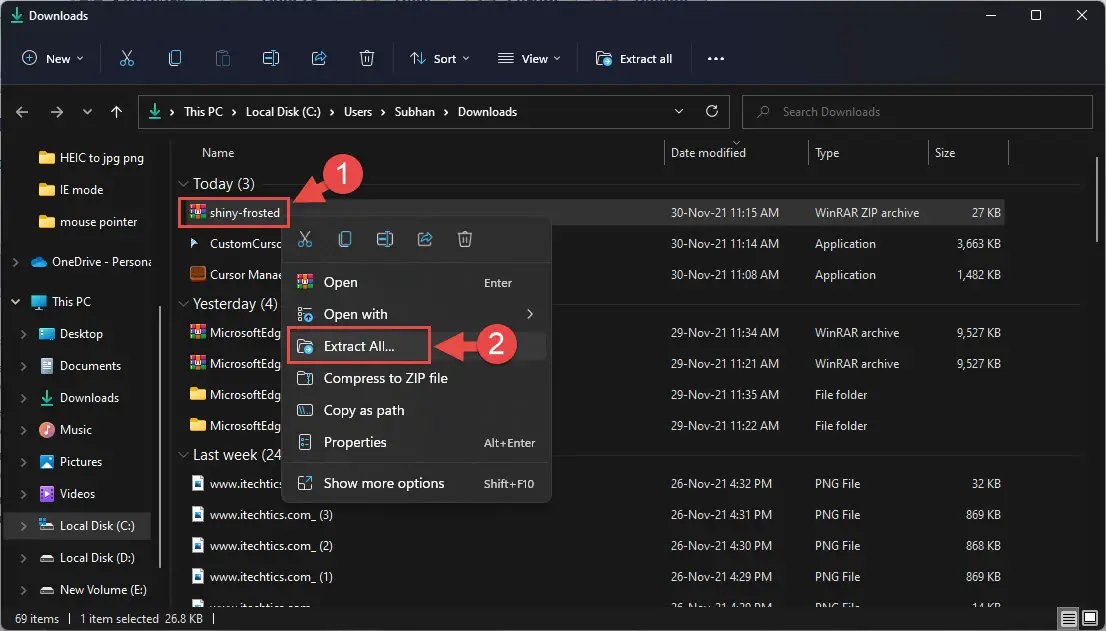Click the Music folder icon in sidebar

click(x=47, y=430)
